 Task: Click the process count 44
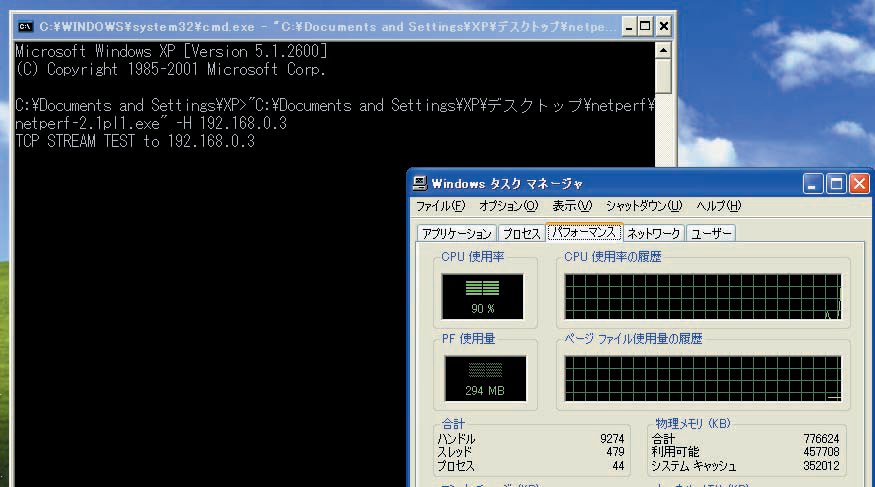tap(618, 465)
